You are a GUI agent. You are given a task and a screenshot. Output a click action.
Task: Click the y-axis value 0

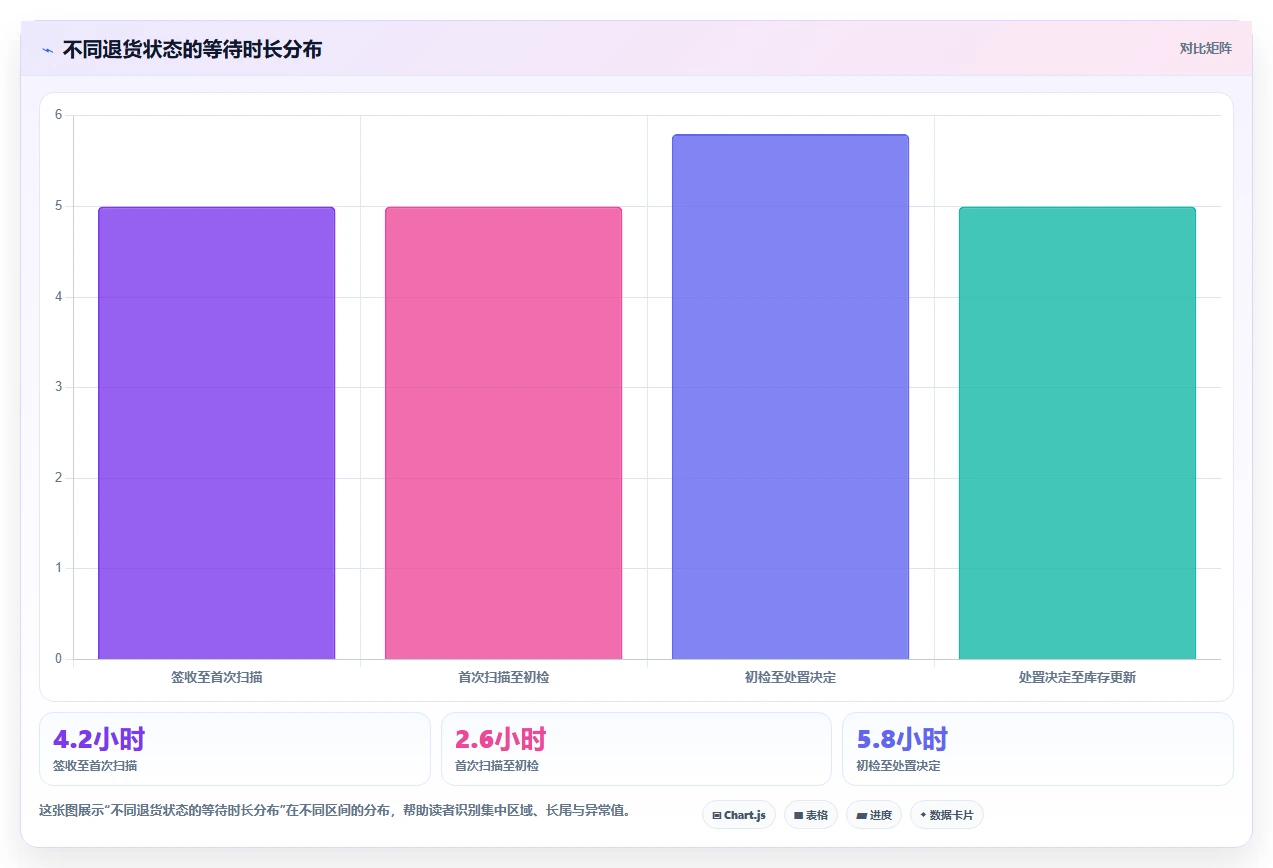58,659
